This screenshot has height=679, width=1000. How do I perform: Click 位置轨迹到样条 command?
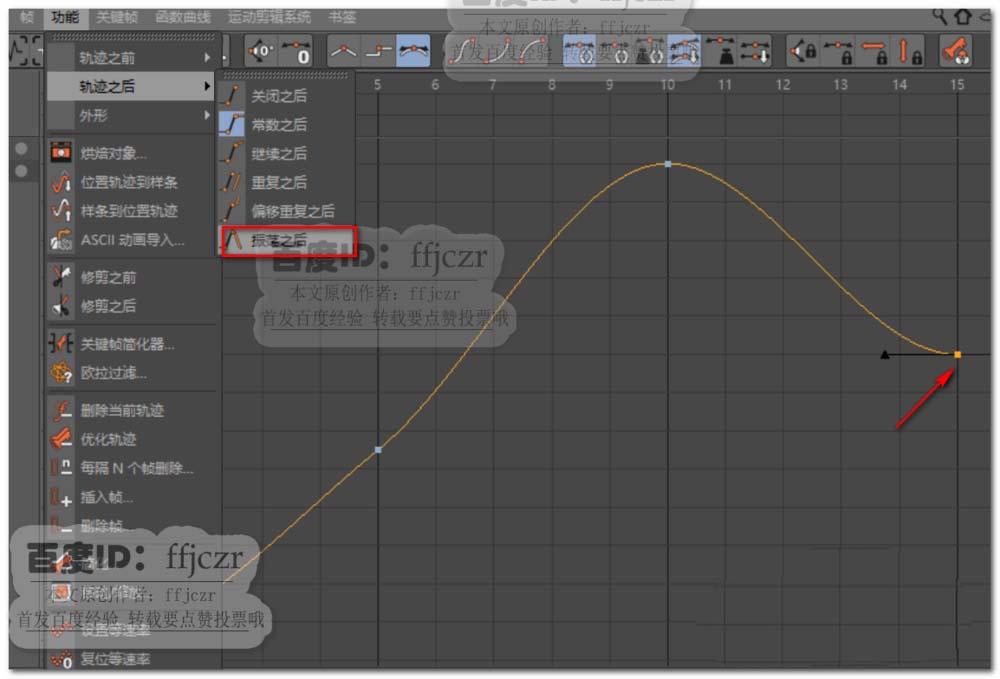pos(131,182)
